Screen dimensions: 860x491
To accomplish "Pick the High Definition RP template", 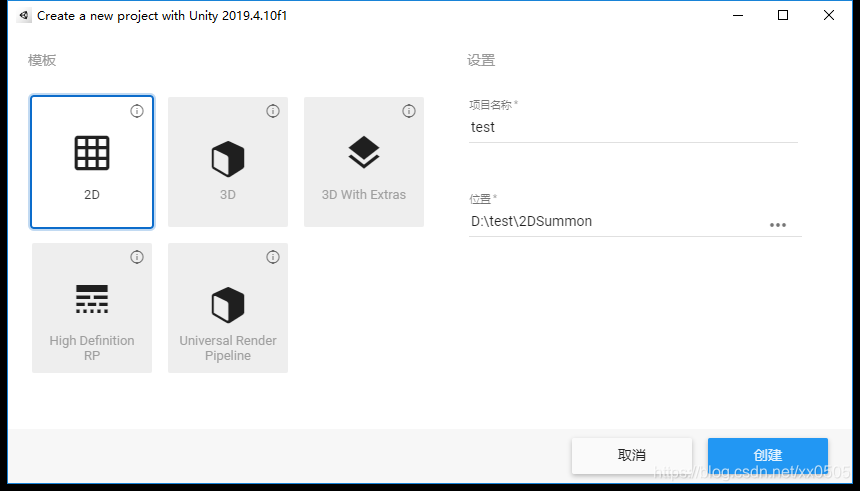I will point(92,308).
